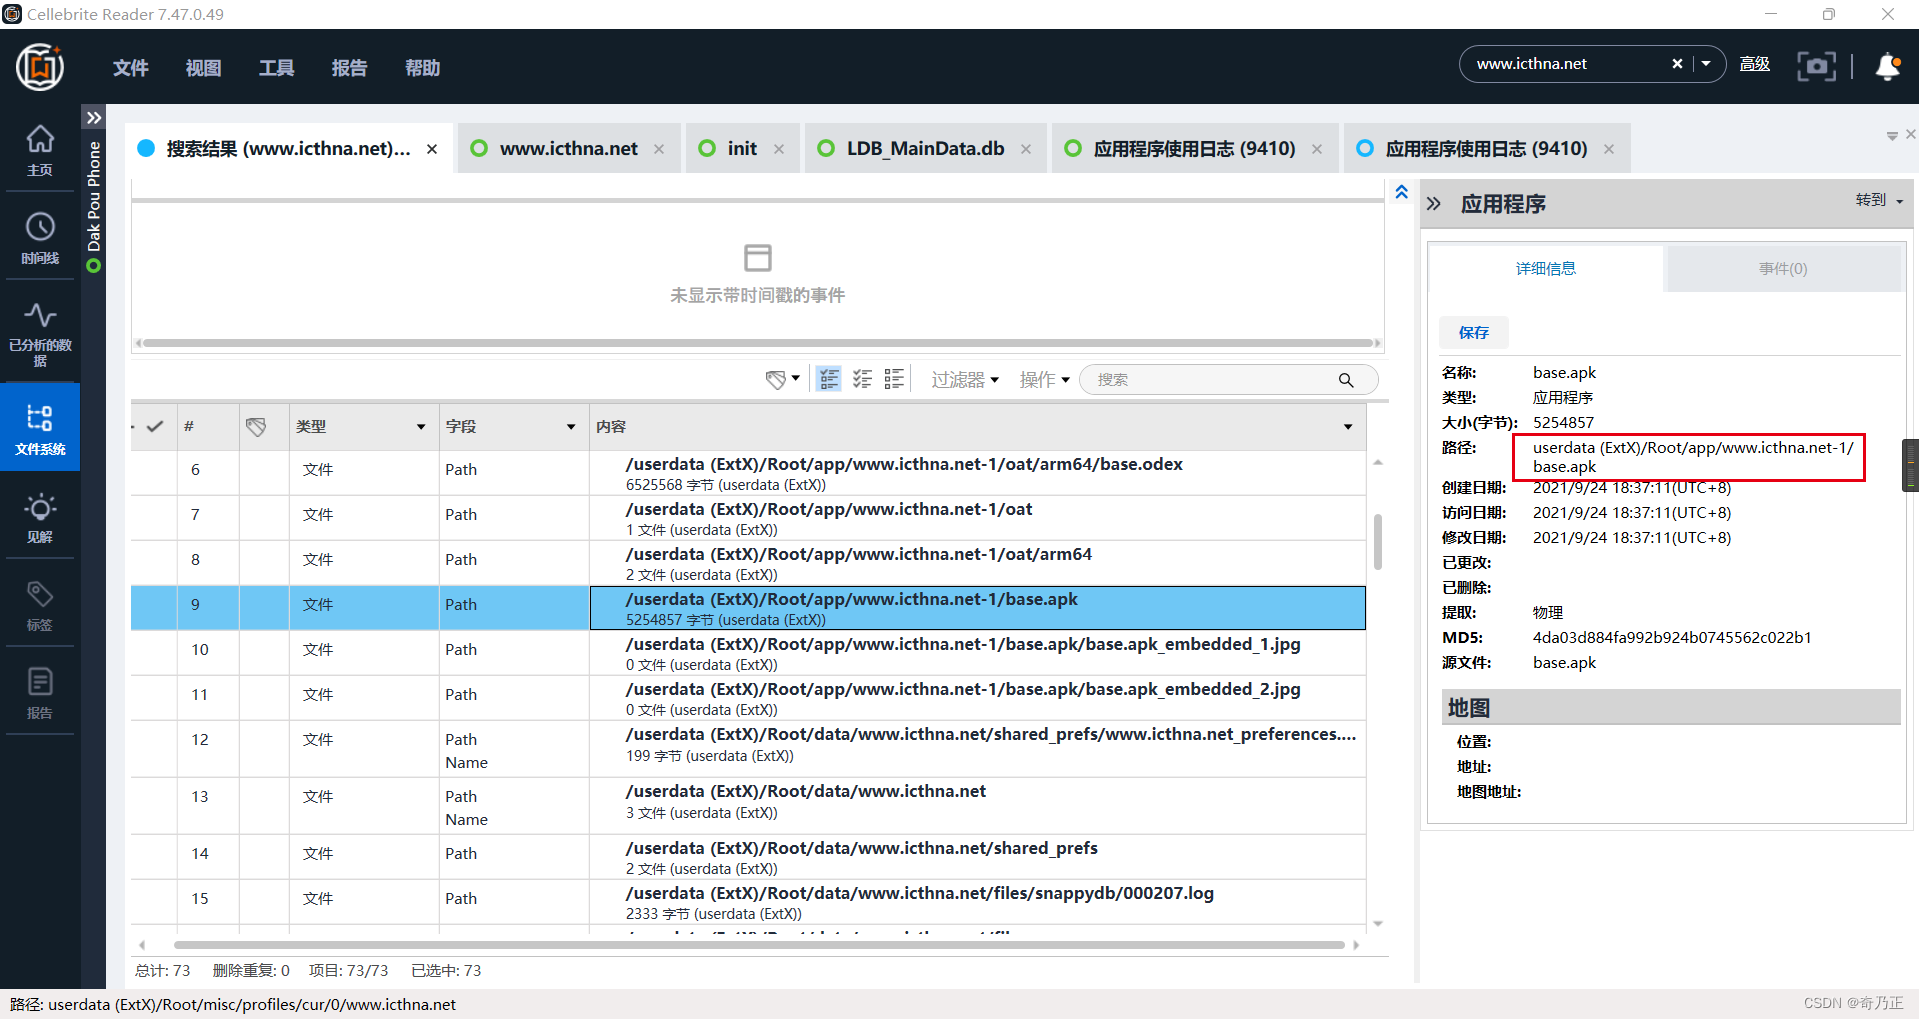
Task: Click the magnifier icon in table search
Action: pos(1346,380)
